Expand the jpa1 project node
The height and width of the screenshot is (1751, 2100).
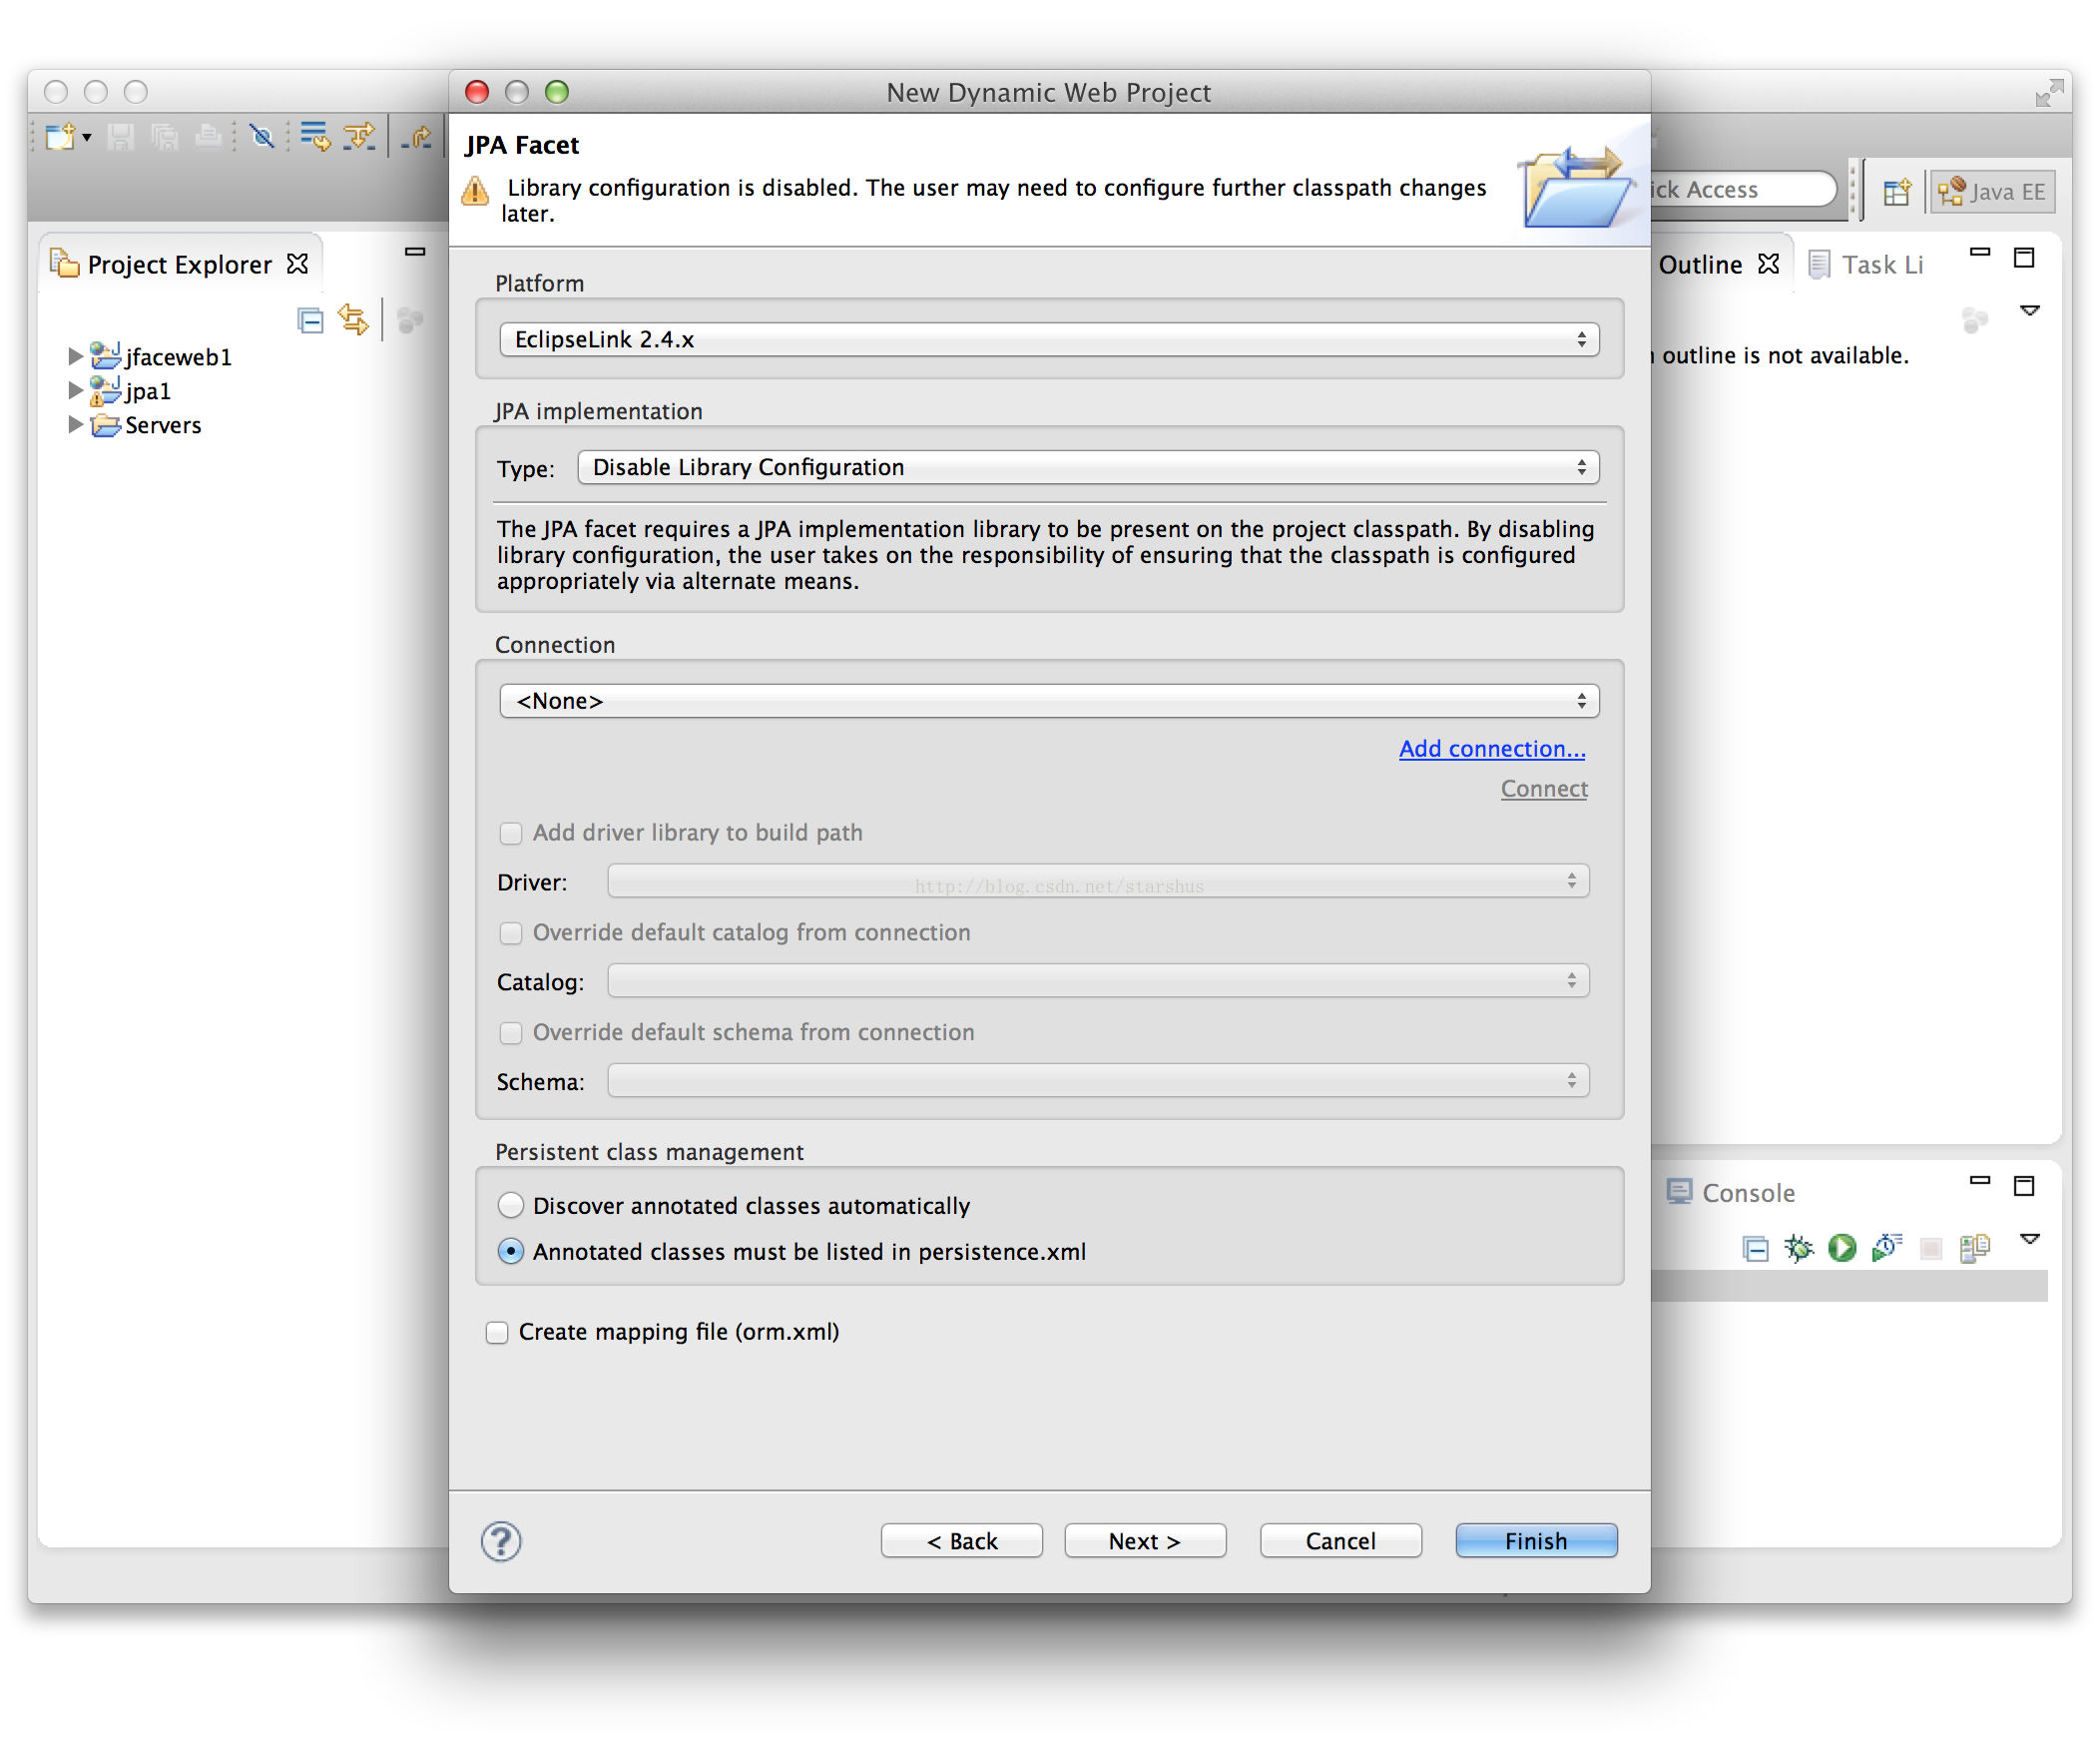pos(75,390)
